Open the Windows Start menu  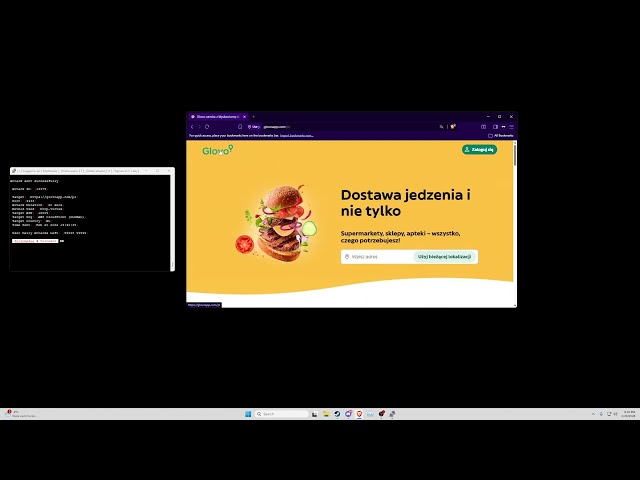pyautogui.click(x=247, y=413)
